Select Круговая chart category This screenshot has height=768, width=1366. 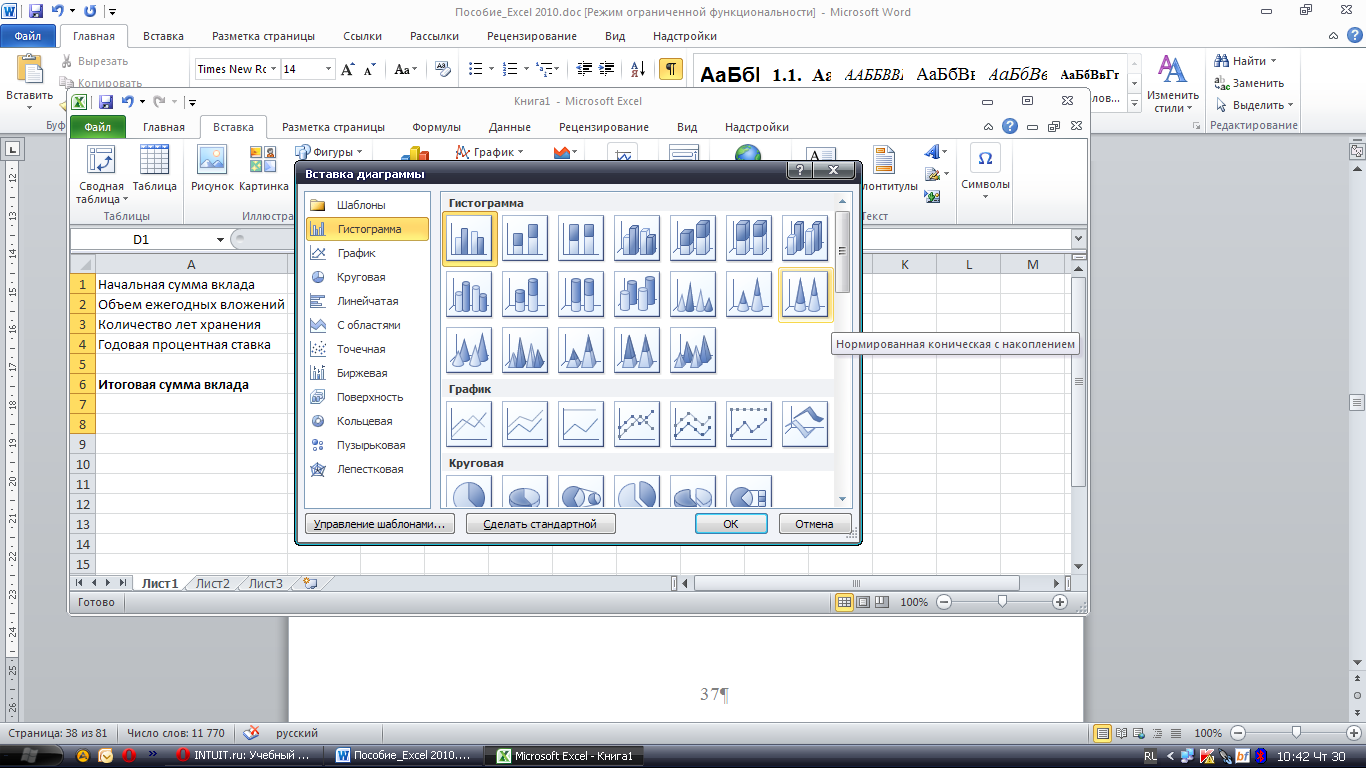coord(367,277)
